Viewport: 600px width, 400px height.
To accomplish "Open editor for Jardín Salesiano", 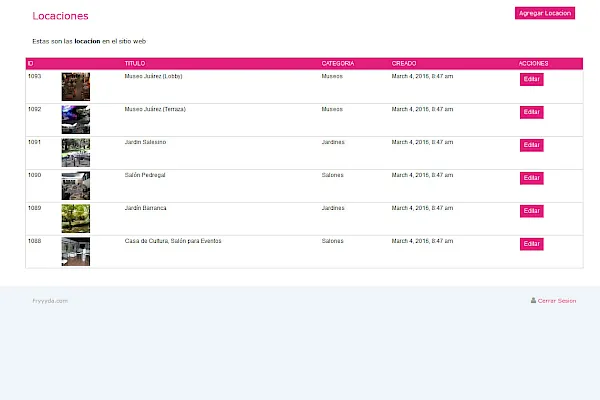I will [x=532, y=145].
